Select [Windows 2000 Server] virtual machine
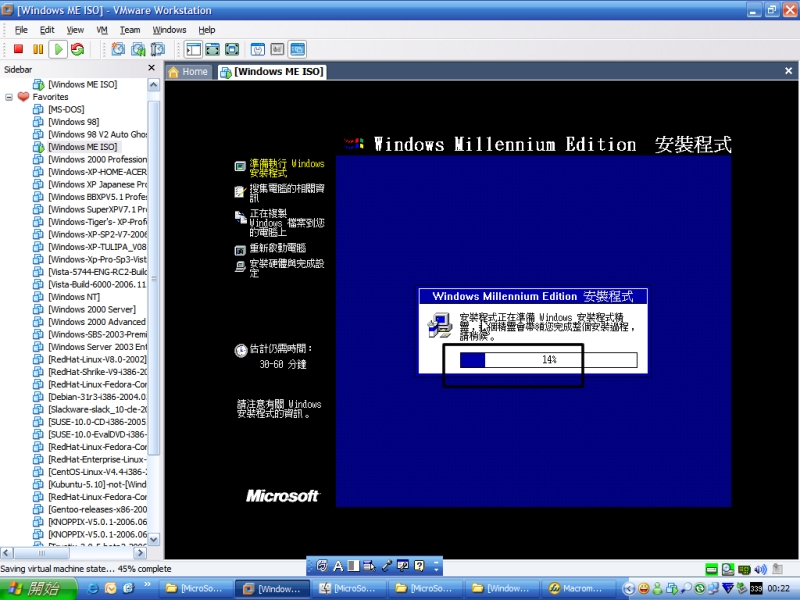 tap(92, 309)
